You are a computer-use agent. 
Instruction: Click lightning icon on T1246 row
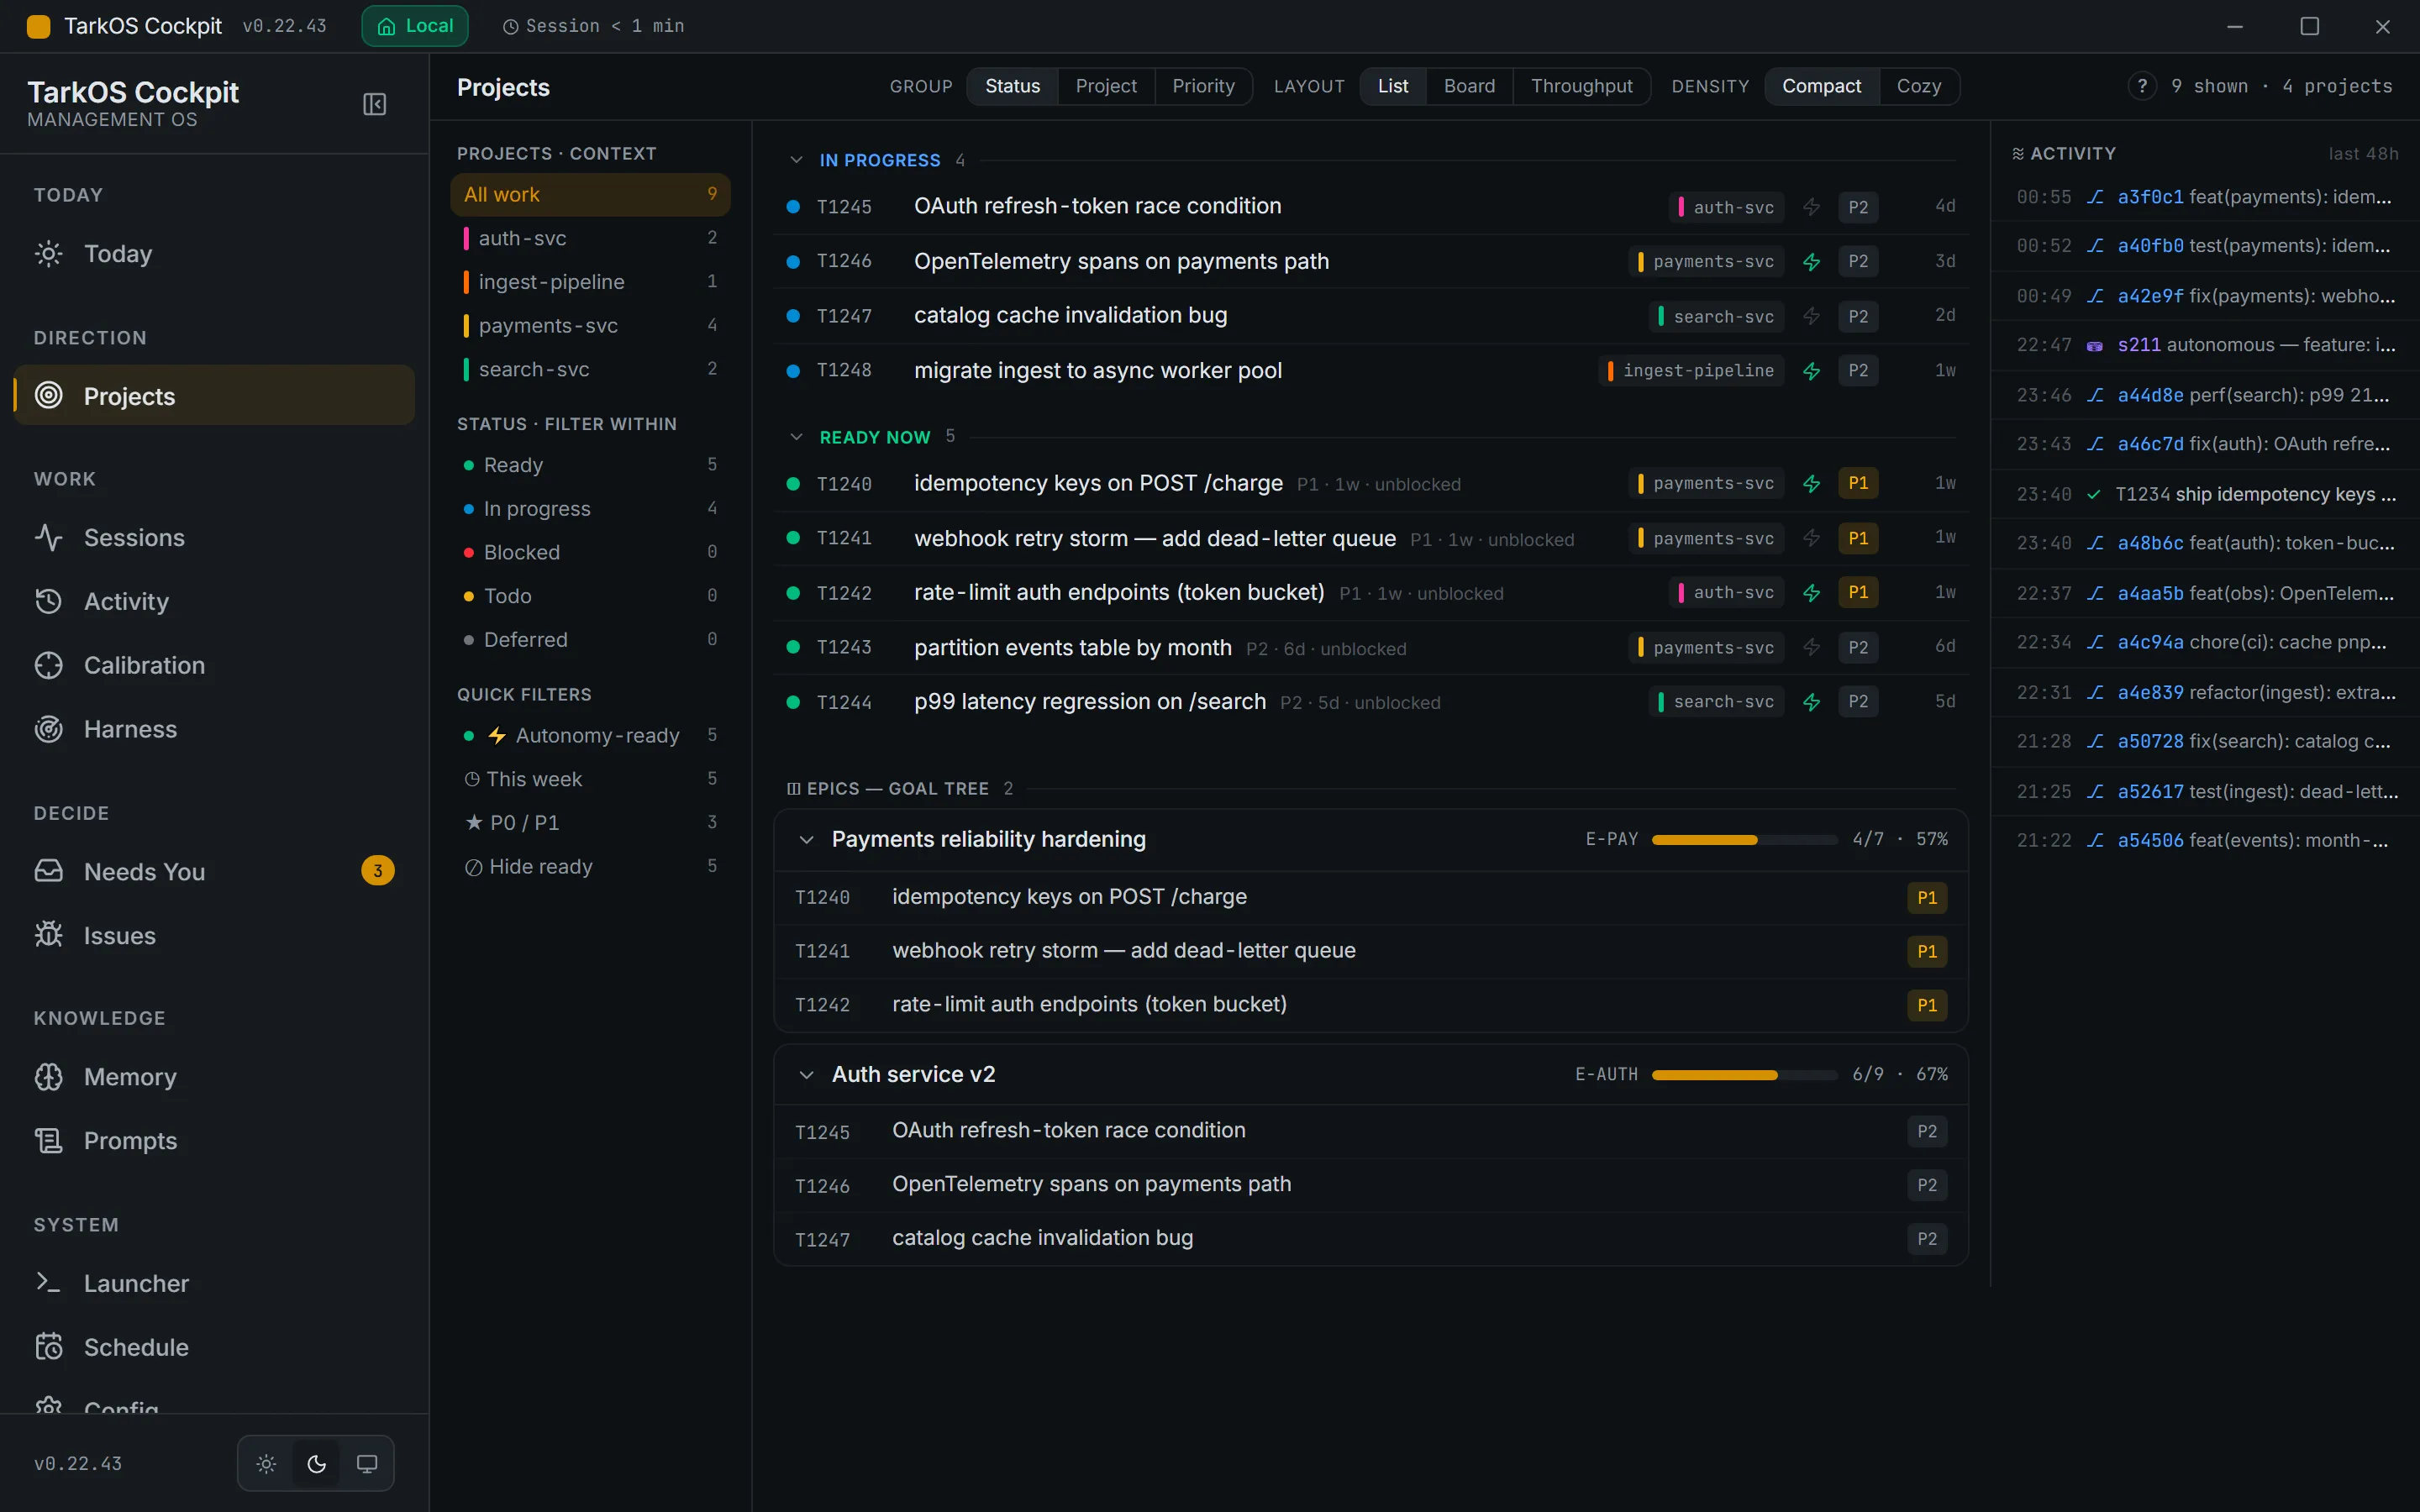(x=1811, y=262)
